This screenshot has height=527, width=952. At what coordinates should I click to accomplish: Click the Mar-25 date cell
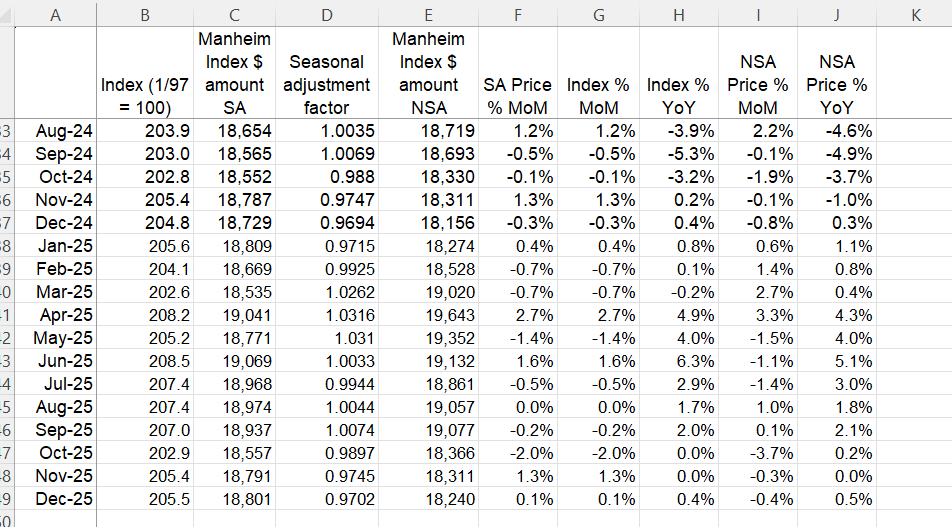click(63, 292)
